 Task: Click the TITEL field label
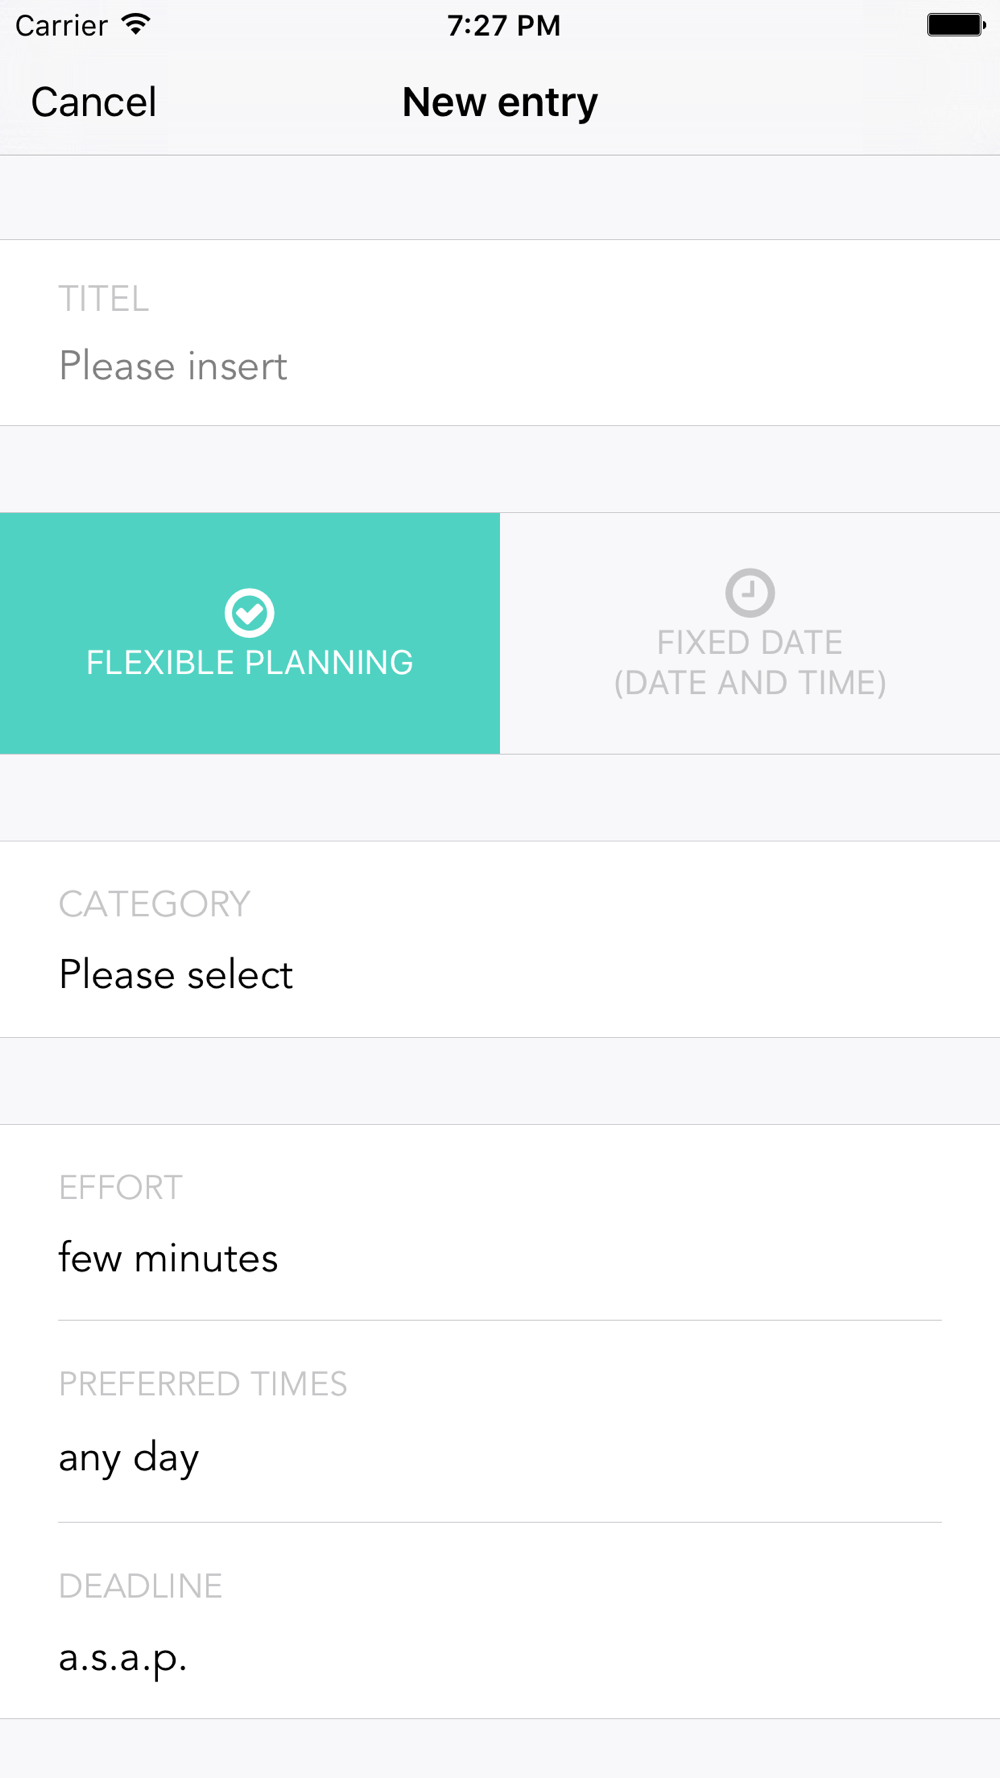click(103, 299)
